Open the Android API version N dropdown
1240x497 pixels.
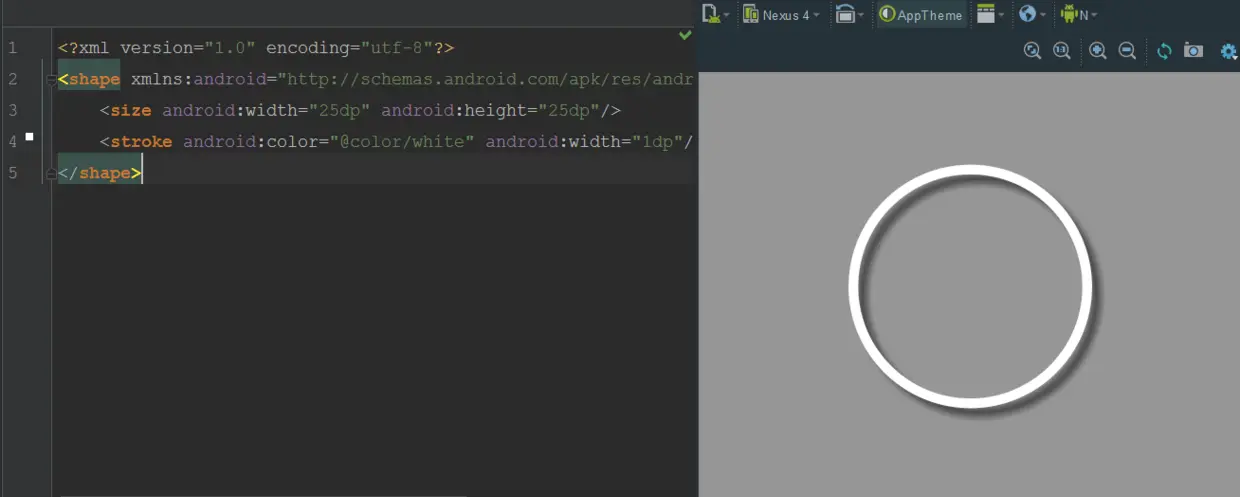pyautogui.click(x=1078, y=14)
